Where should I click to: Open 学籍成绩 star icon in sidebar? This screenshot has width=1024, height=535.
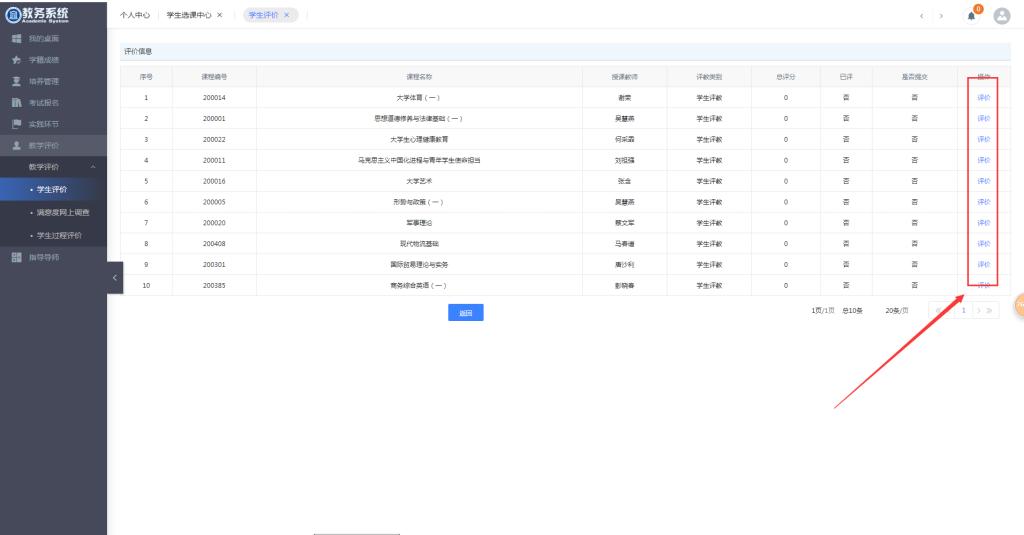[x=16, y=60]
